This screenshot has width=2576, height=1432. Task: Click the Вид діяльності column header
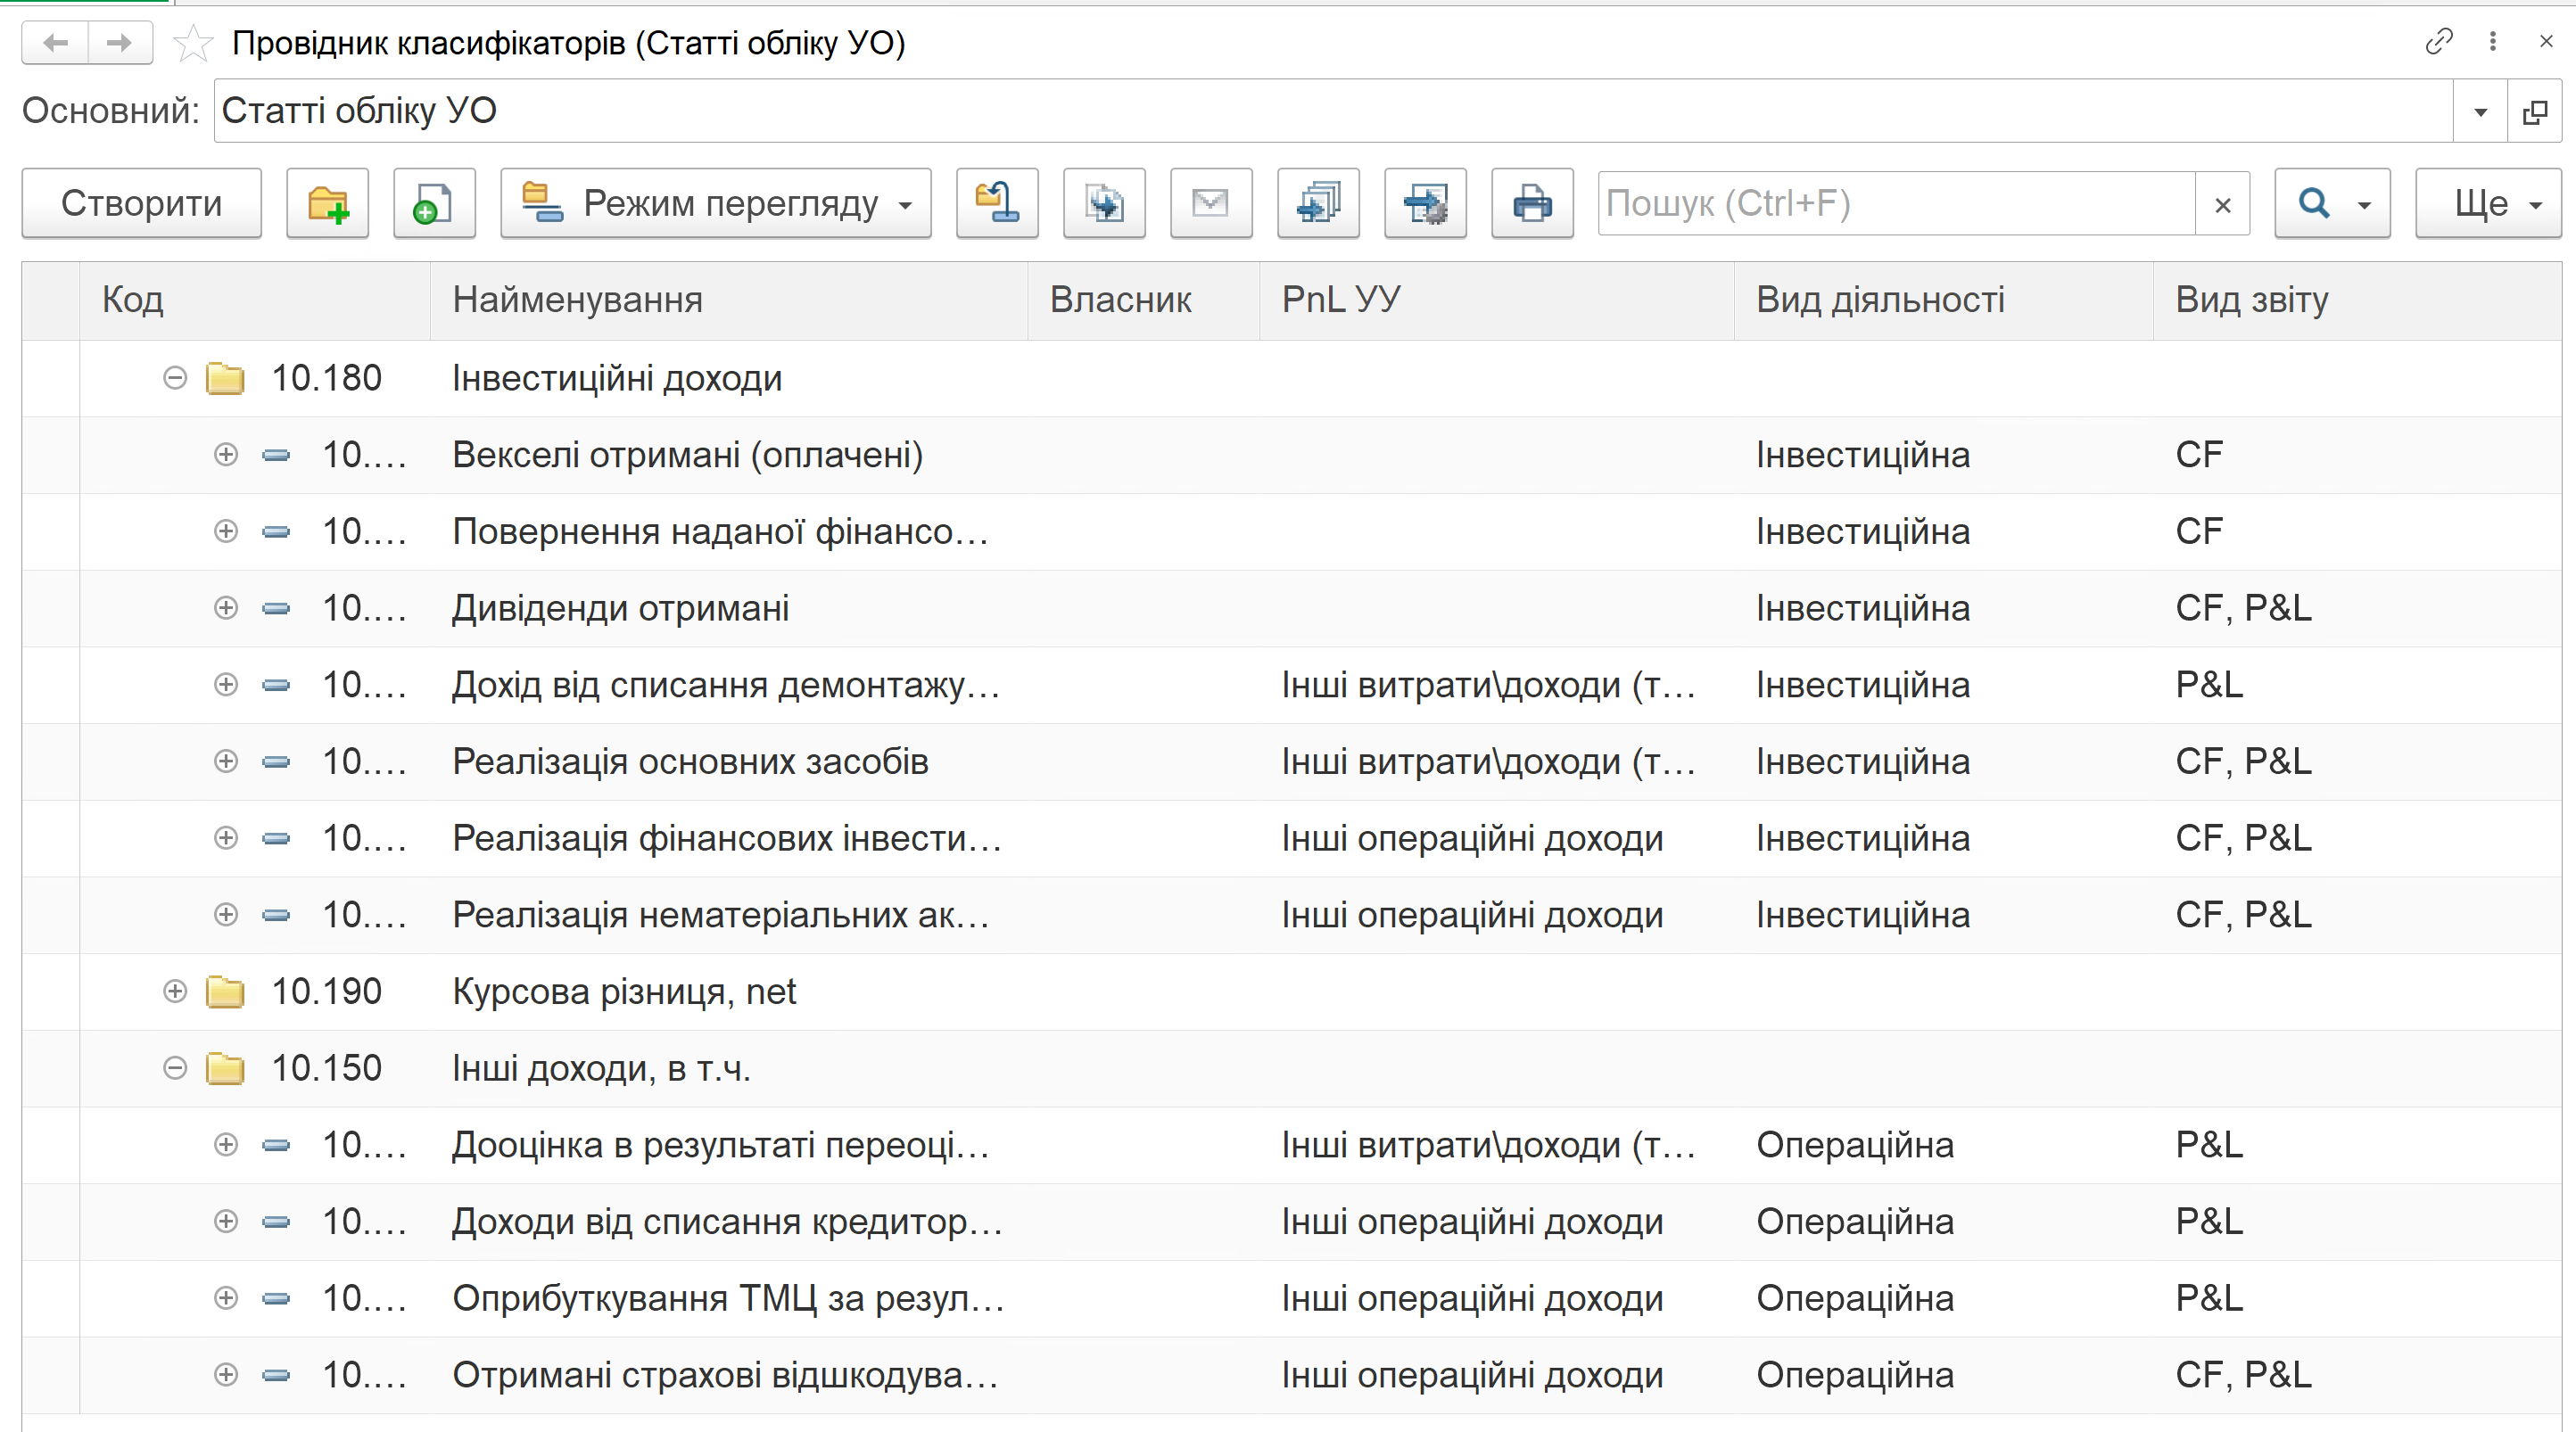pyautogui.click(x=1944, y=300)
